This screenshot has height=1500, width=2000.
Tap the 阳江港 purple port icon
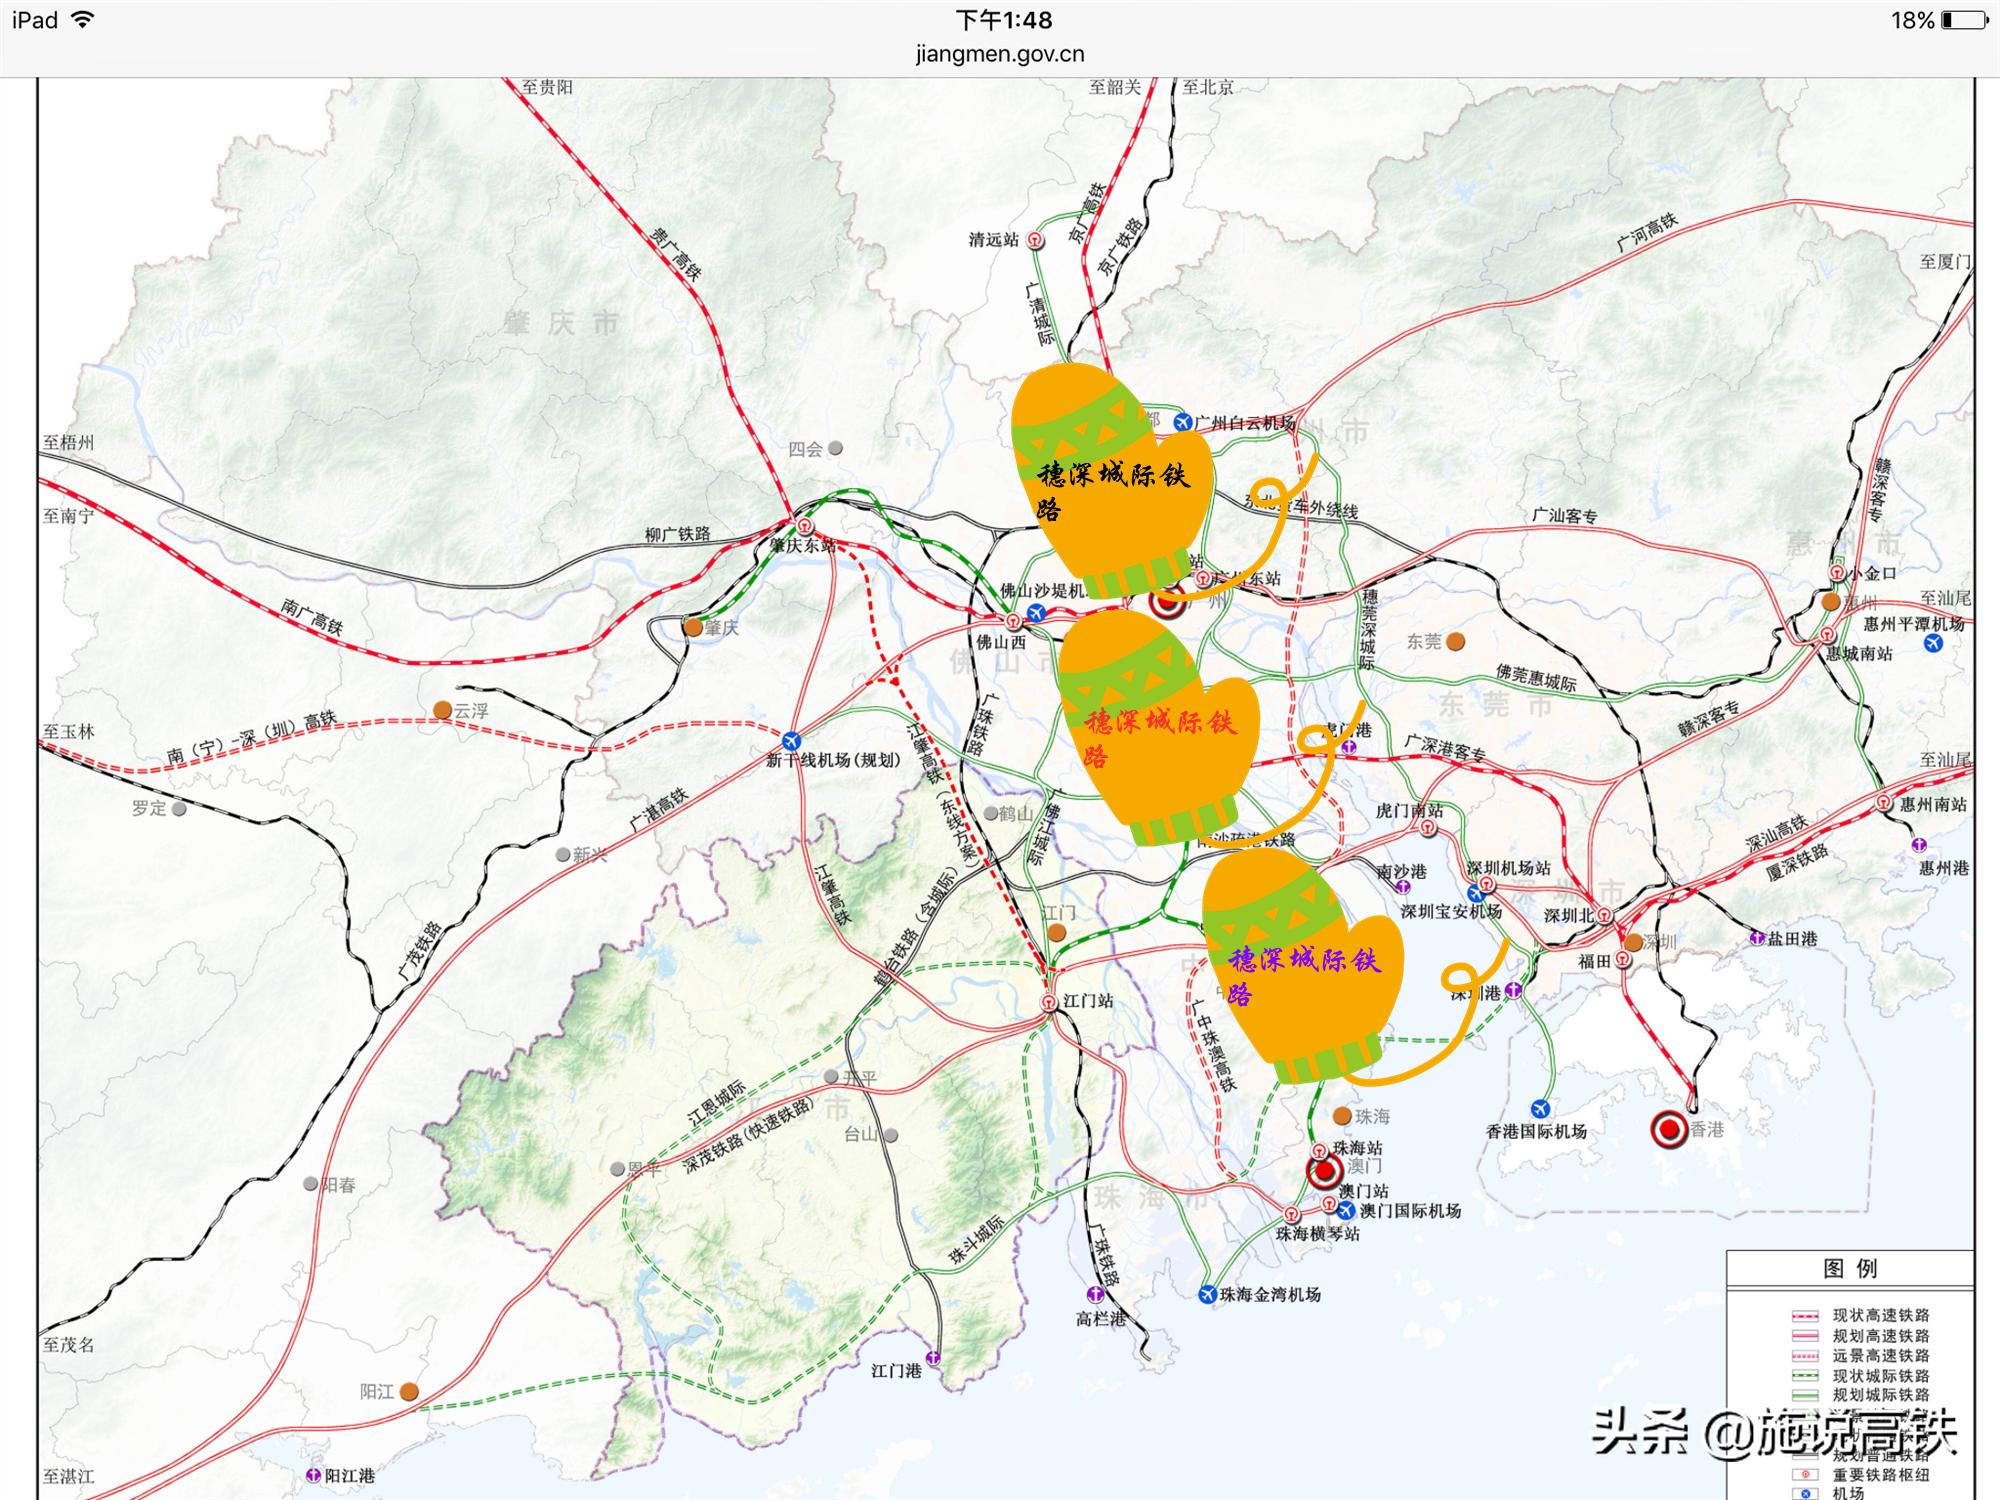[313, 1475]
